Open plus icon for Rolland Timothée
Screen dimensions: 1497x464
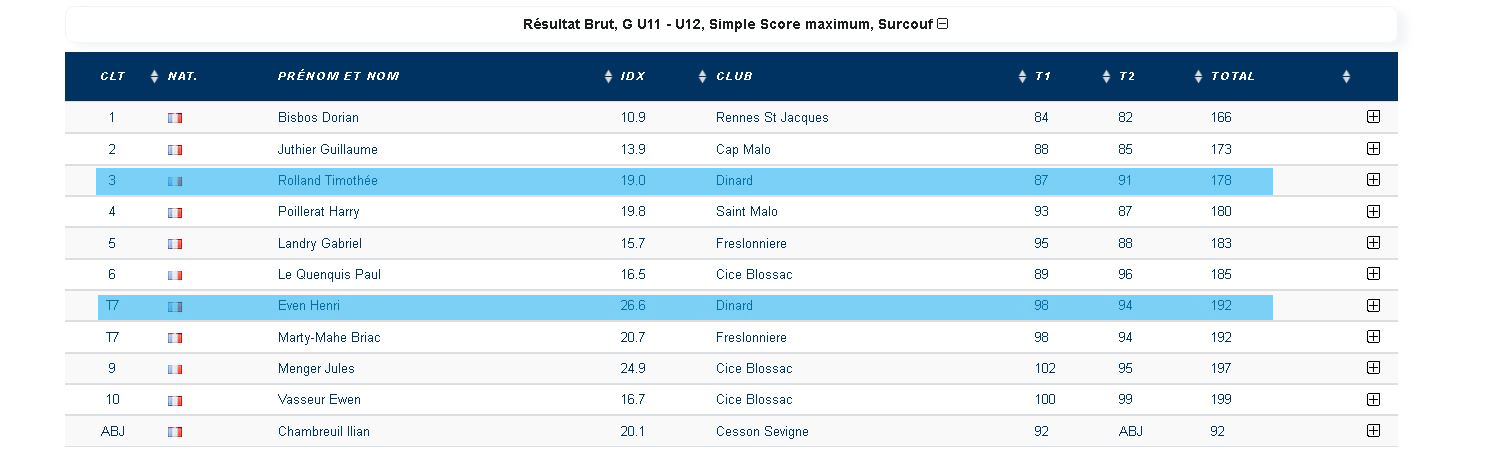click(1373, 180)
